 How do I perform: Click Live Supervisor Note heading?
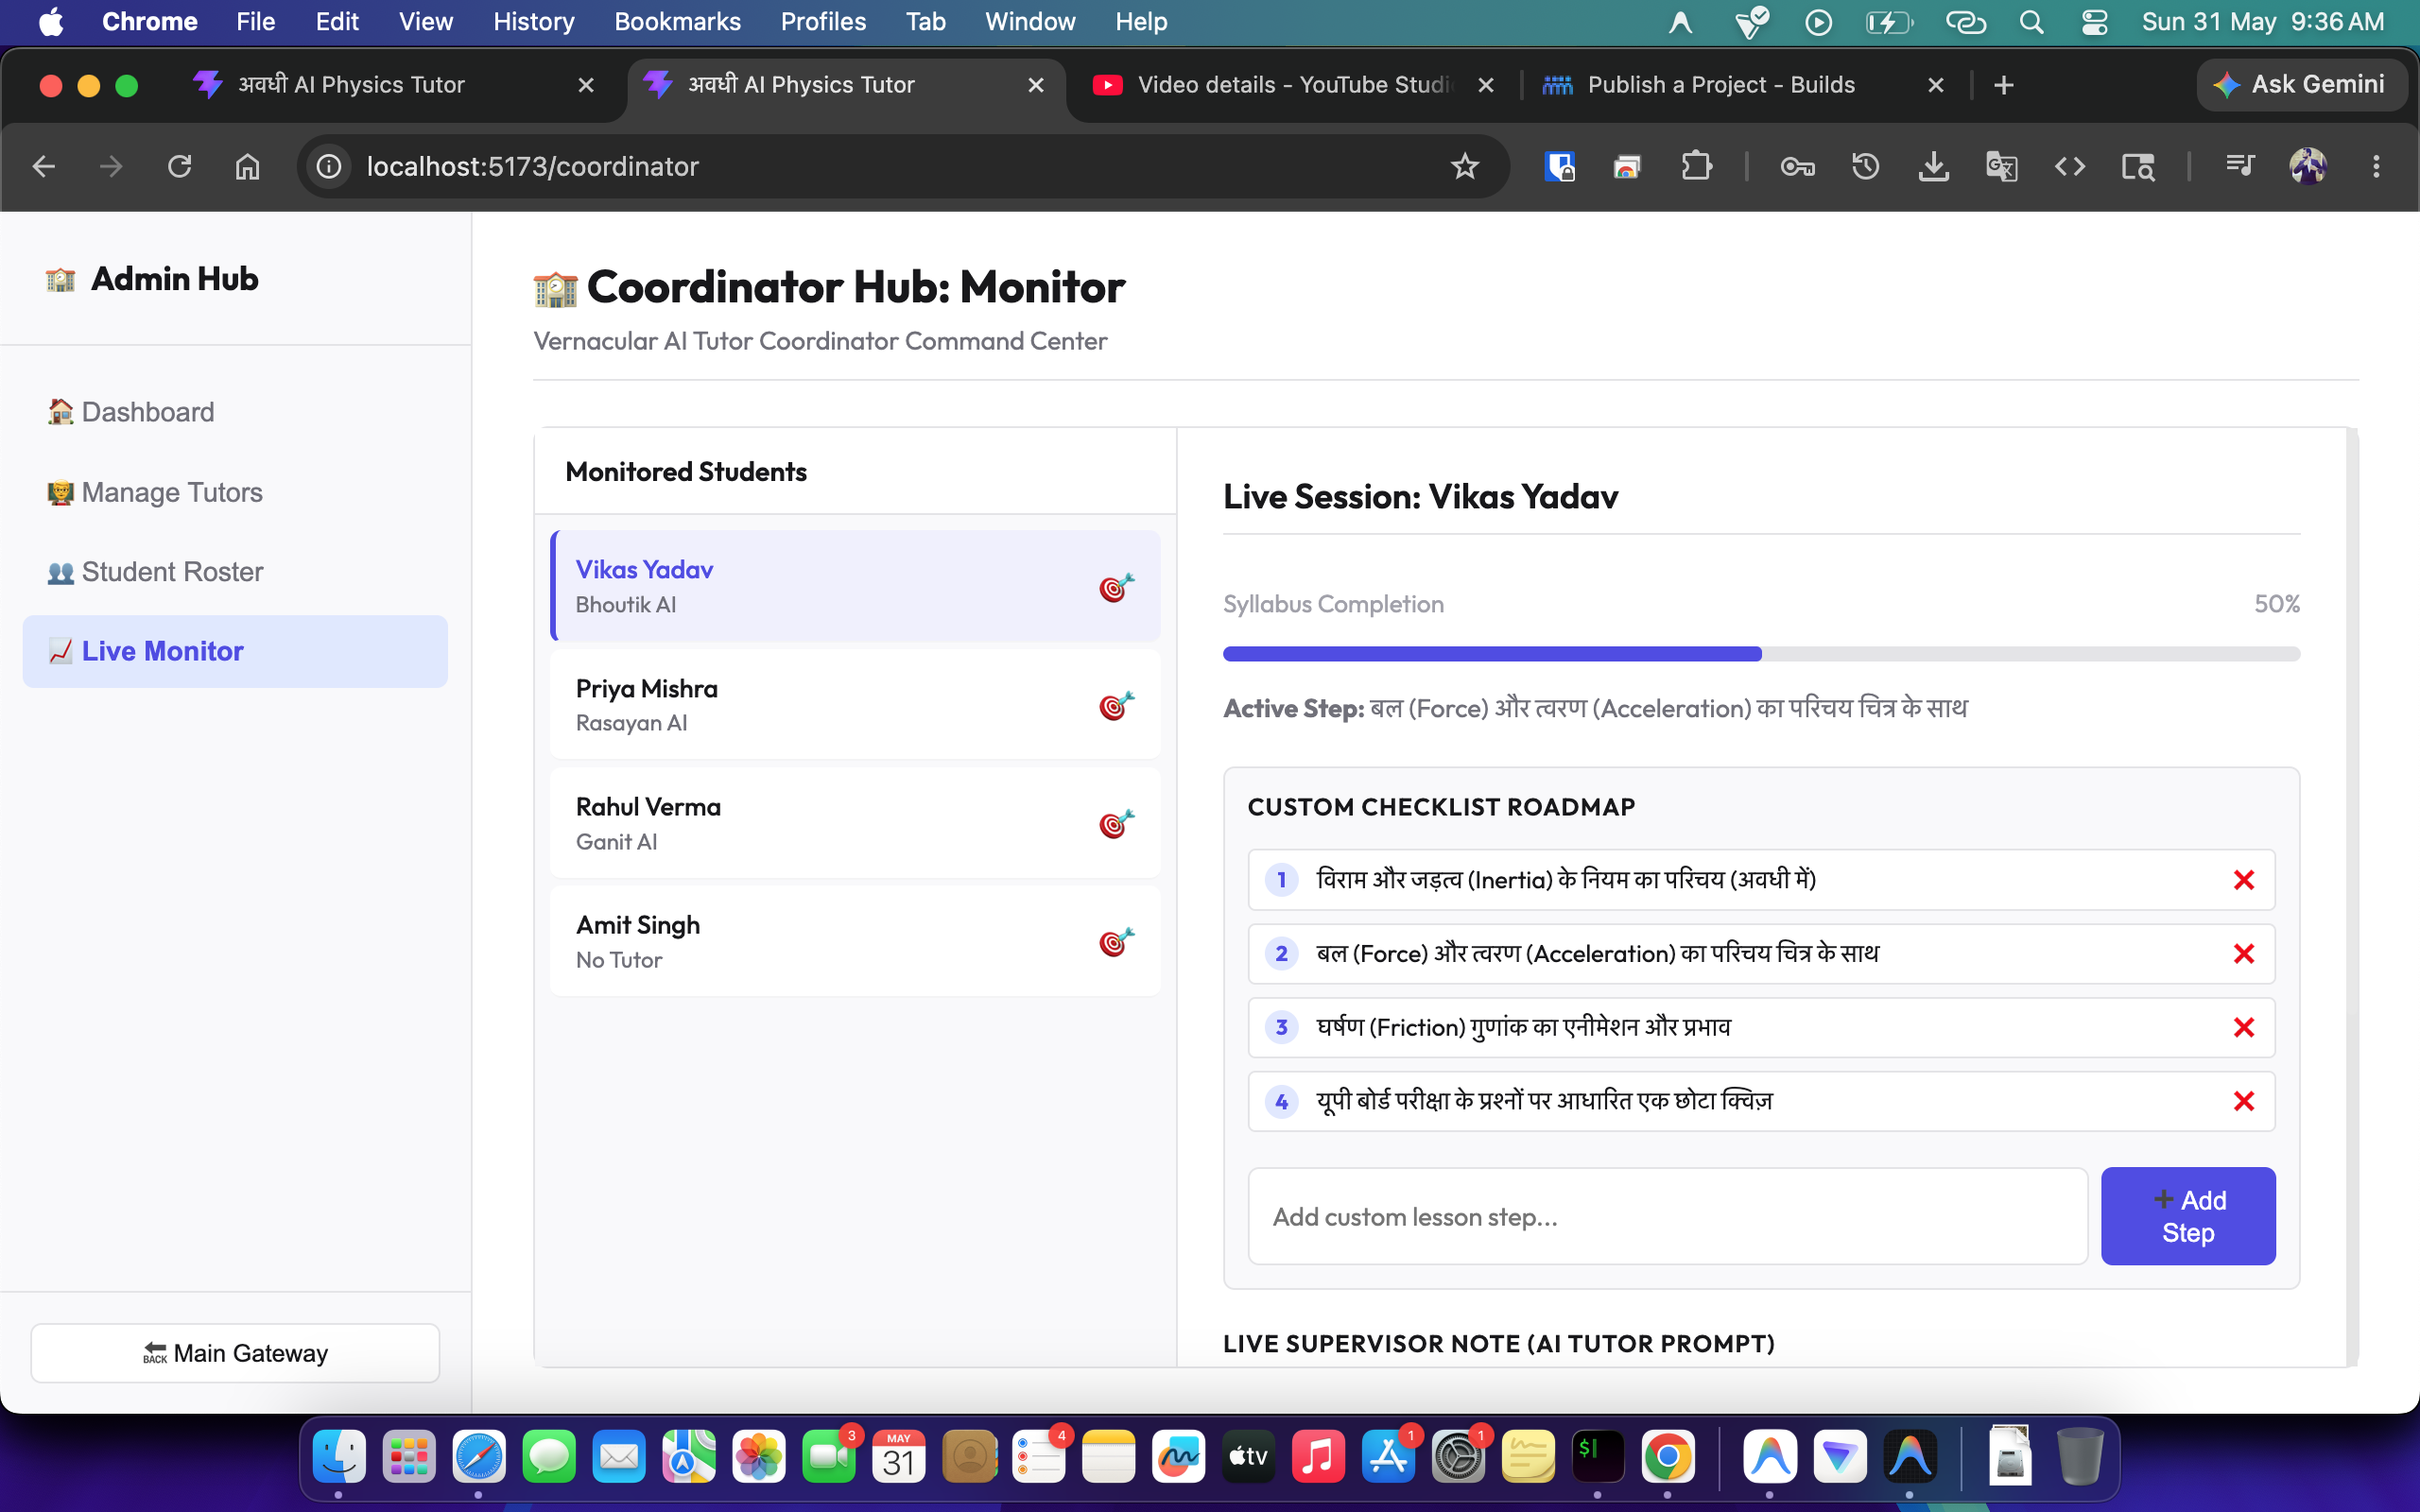[1498, 1343]
